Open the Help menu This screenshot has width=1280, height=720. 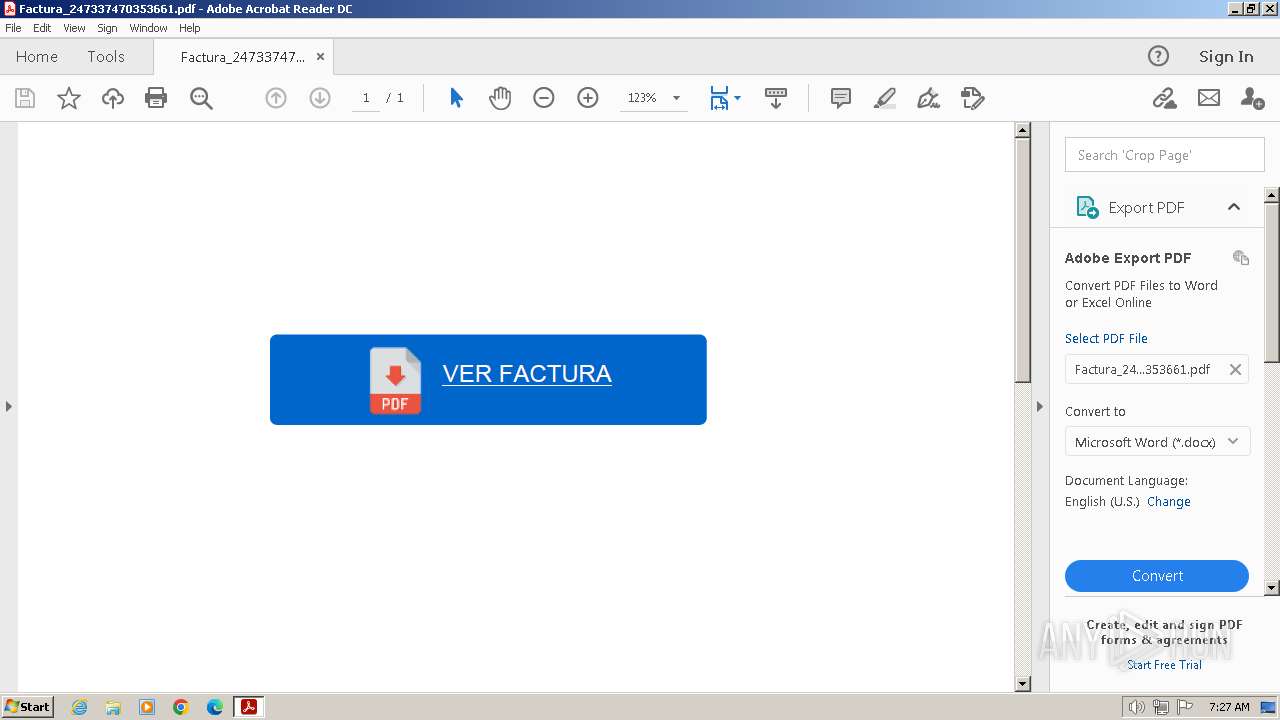click(x=190, y=28)
